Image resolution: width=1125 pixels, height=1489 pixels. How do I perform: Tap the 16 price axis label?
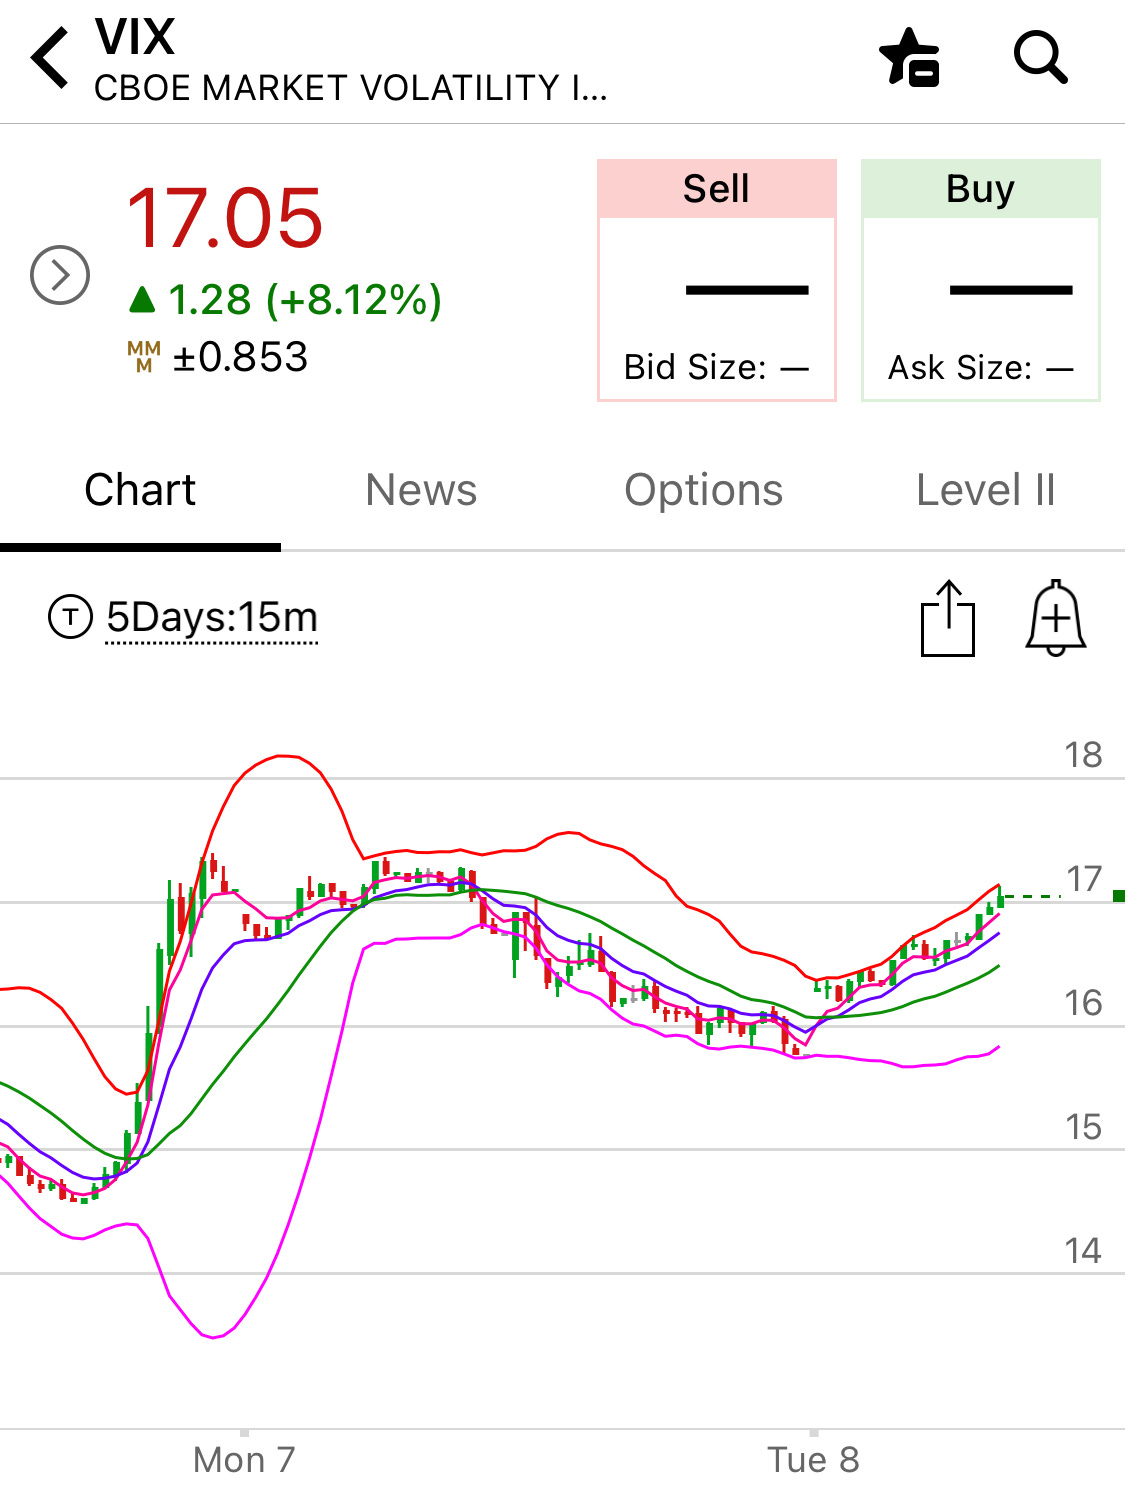pos(1083,1003)
